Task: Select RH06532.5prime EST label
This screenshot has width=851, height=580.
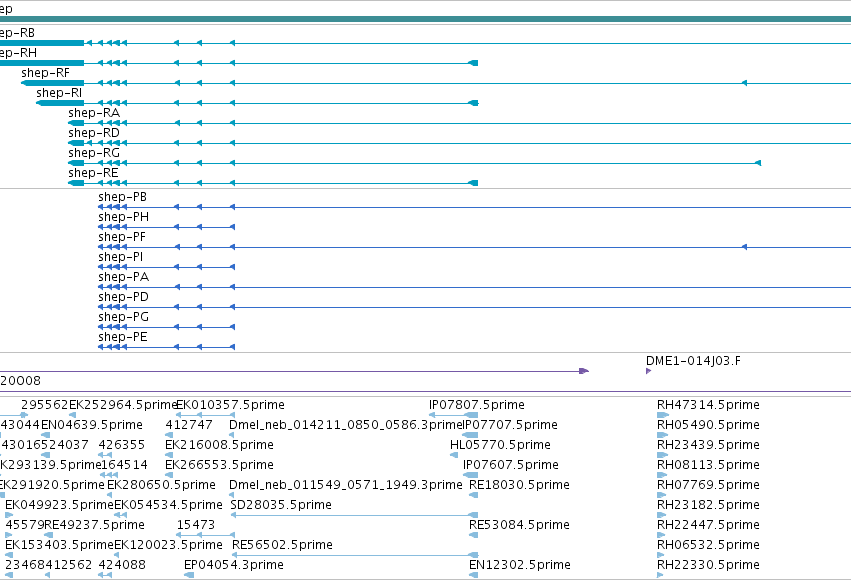Action: point(708,545)
